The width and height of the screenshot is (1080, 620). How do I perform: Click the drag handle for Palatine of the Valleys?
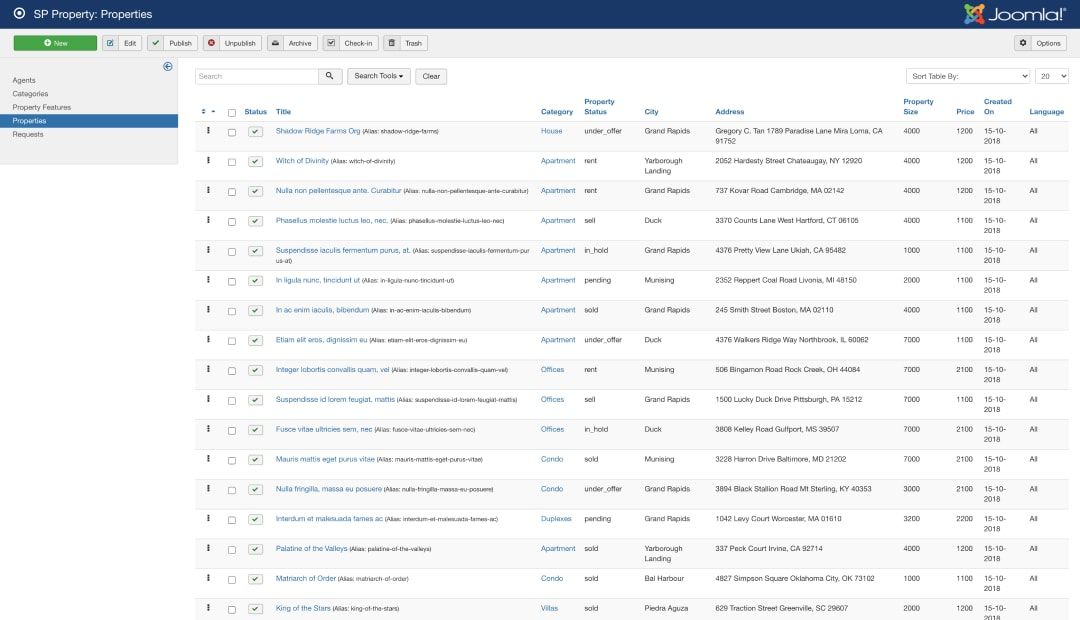point(208,548)
